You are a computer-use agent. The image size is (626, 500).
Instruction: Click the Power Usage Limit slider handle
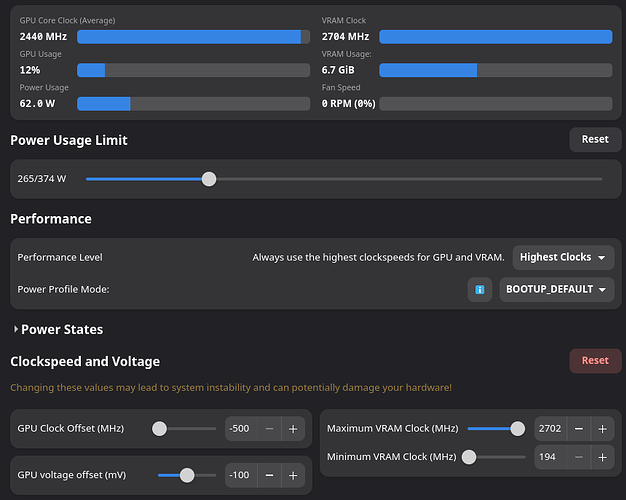pos(209,179)
